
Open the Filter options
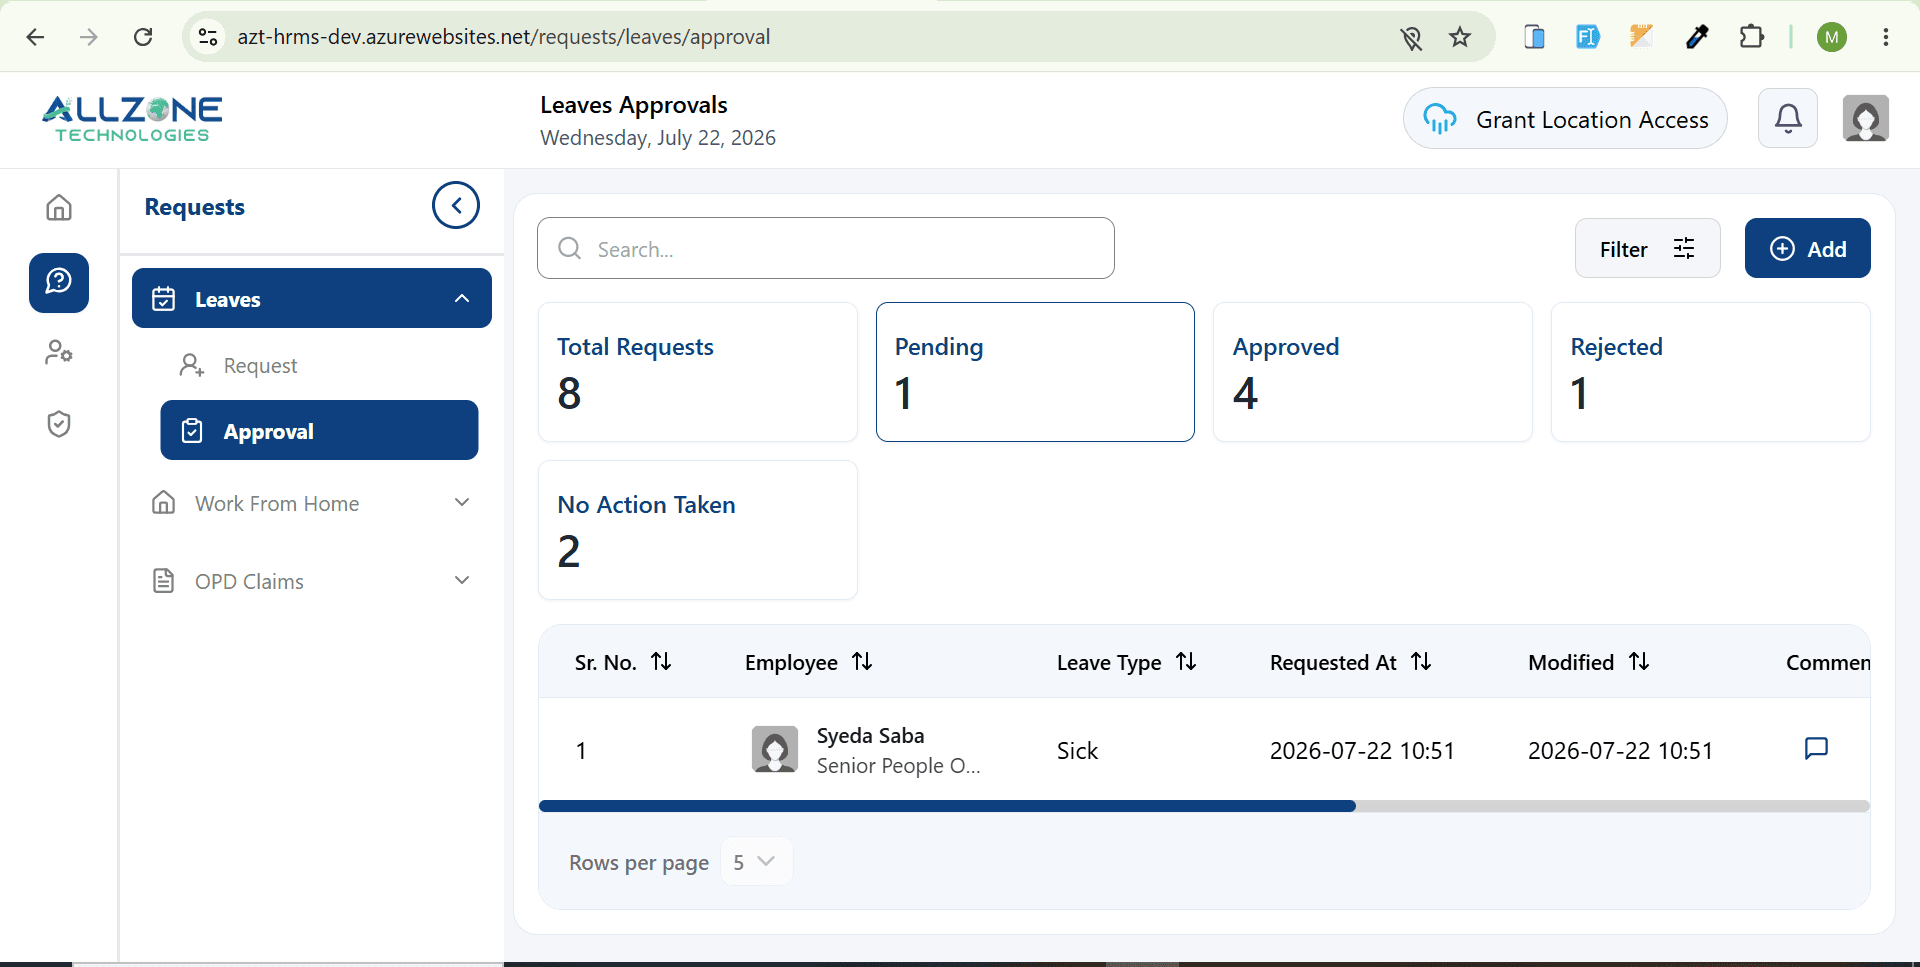click(1648, 248)
